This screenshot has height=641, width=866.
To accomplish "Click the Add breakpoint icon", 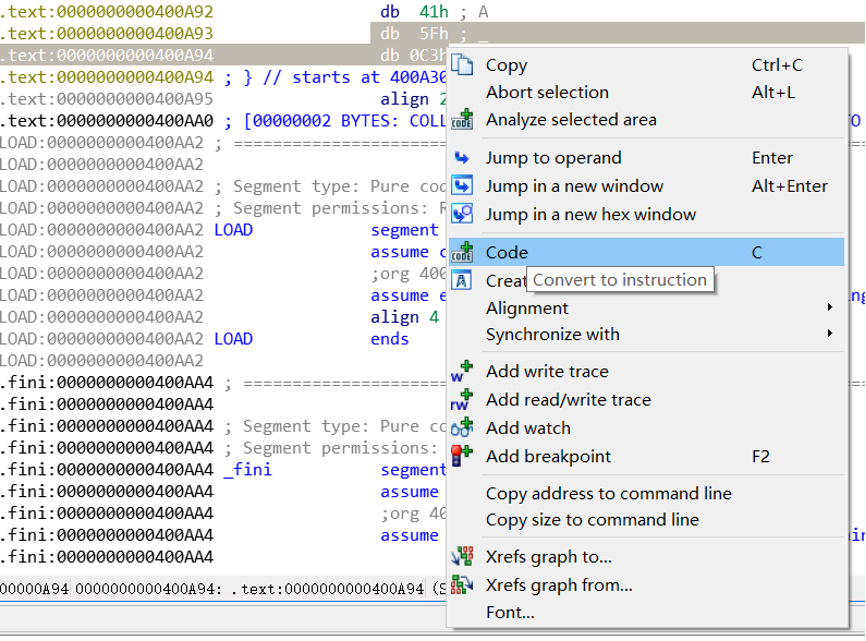I will (462, 456).
